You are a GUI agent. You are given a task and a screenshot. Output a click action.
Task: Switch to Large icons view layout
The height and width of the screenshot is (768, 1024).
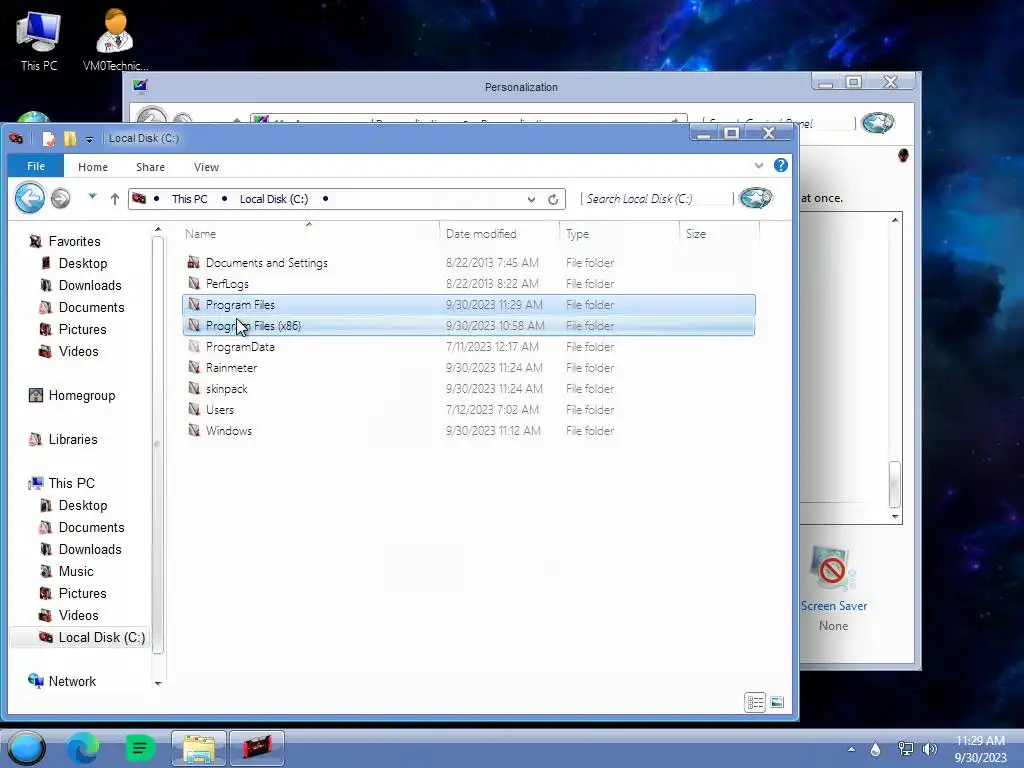(776, 702)
